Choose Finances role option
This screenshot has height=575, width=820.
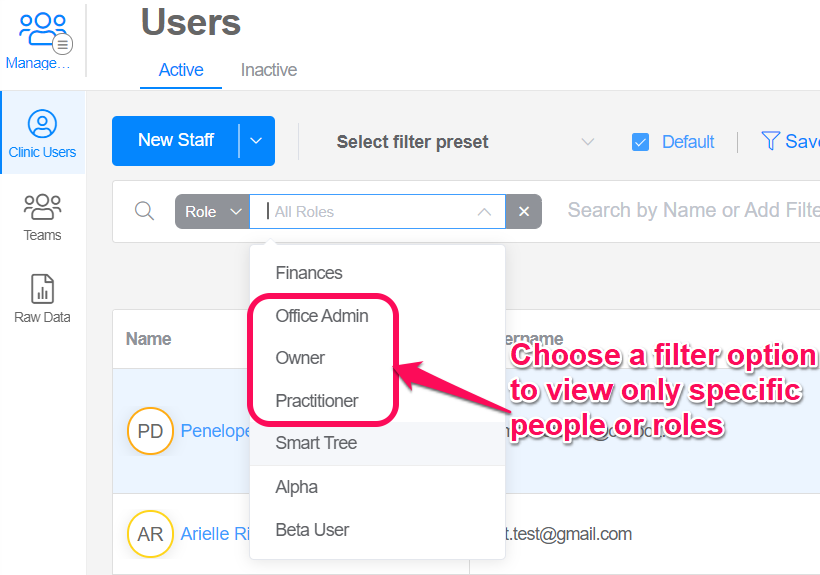pyautogui.click(x=378, y=273)
